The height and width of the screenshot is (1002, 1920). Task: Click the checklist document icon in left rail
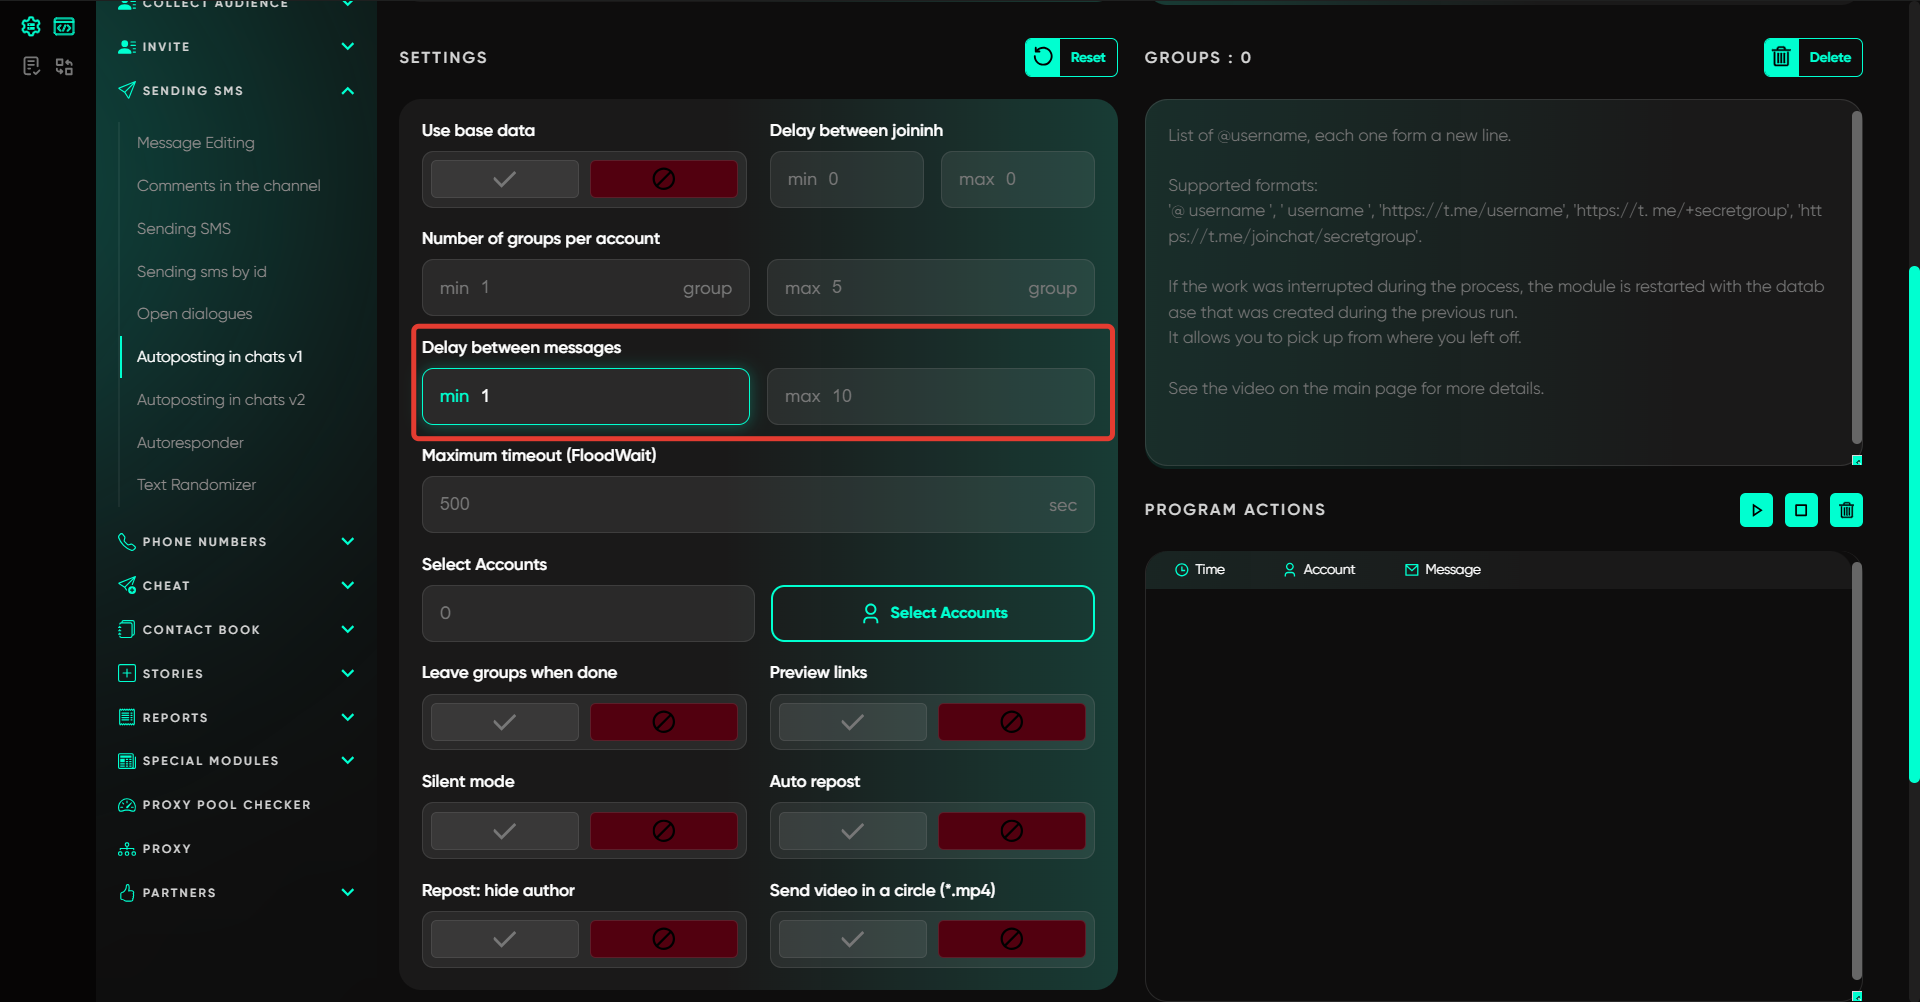click(x=31, y=66)
